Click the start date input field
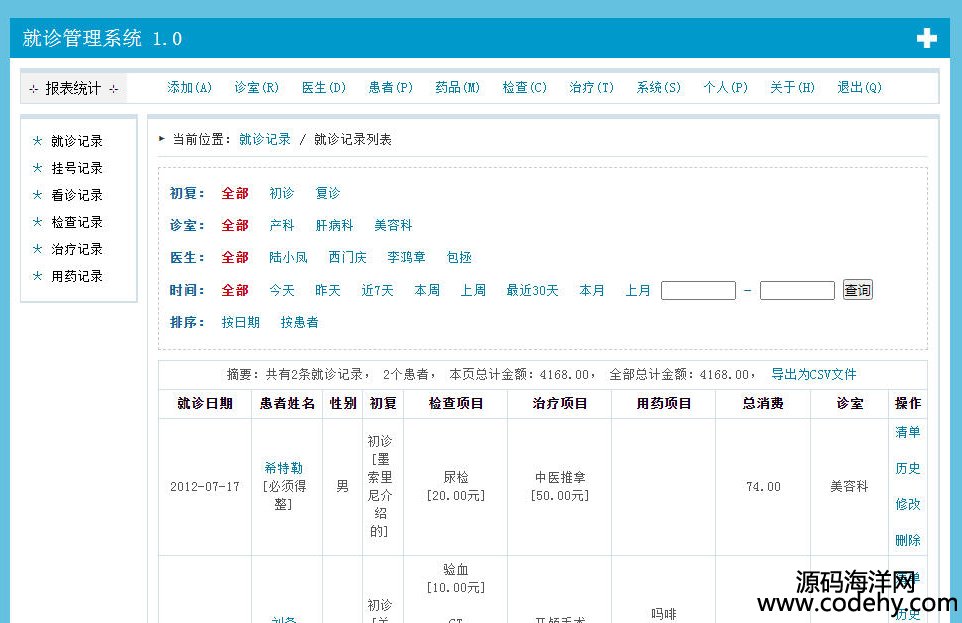 [x=698, y=290]
